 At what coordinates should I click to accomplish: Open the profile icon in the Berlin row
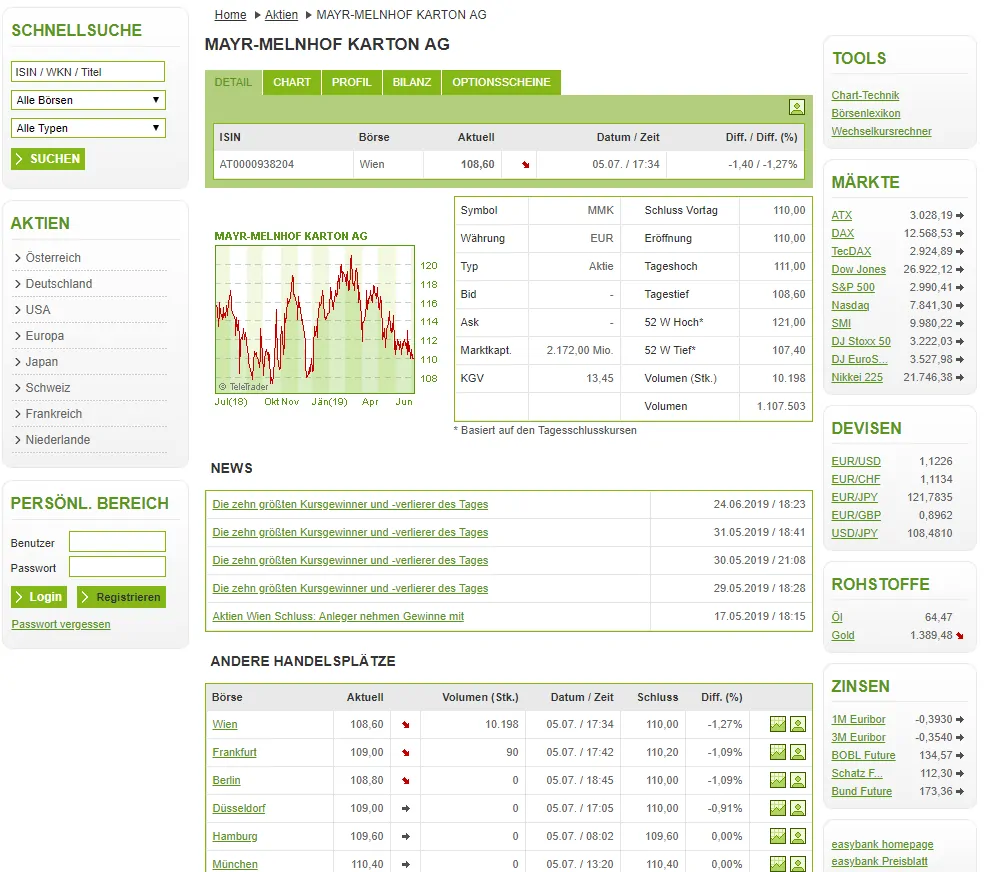798,780
